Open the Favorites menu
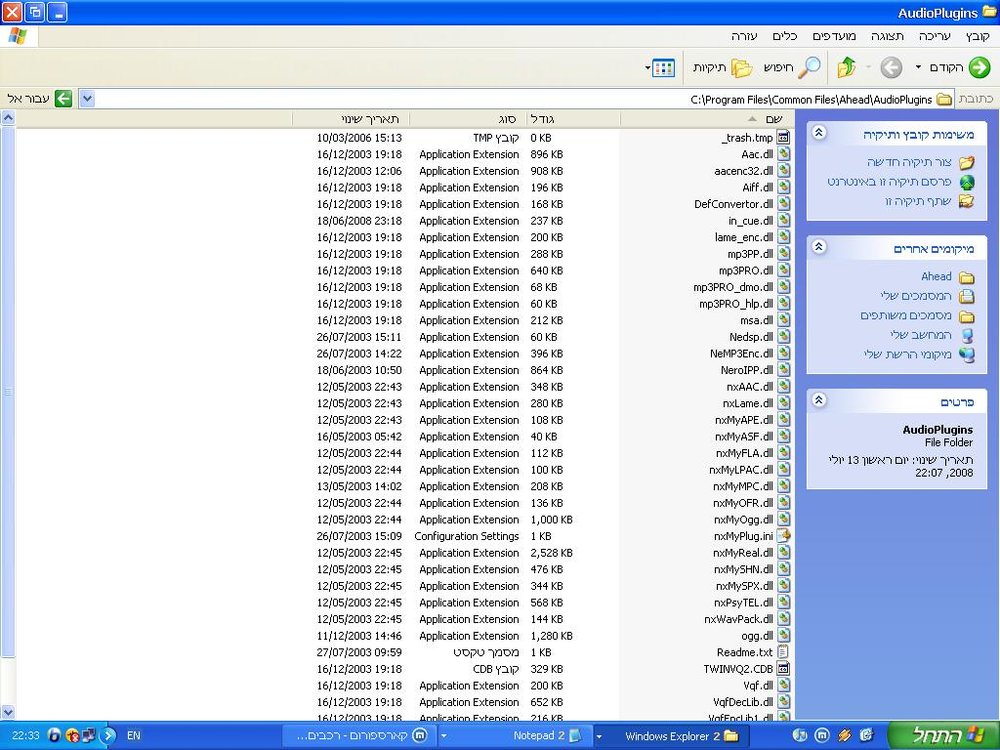This screenshot has height=750, width=1000. click(834, 36)
